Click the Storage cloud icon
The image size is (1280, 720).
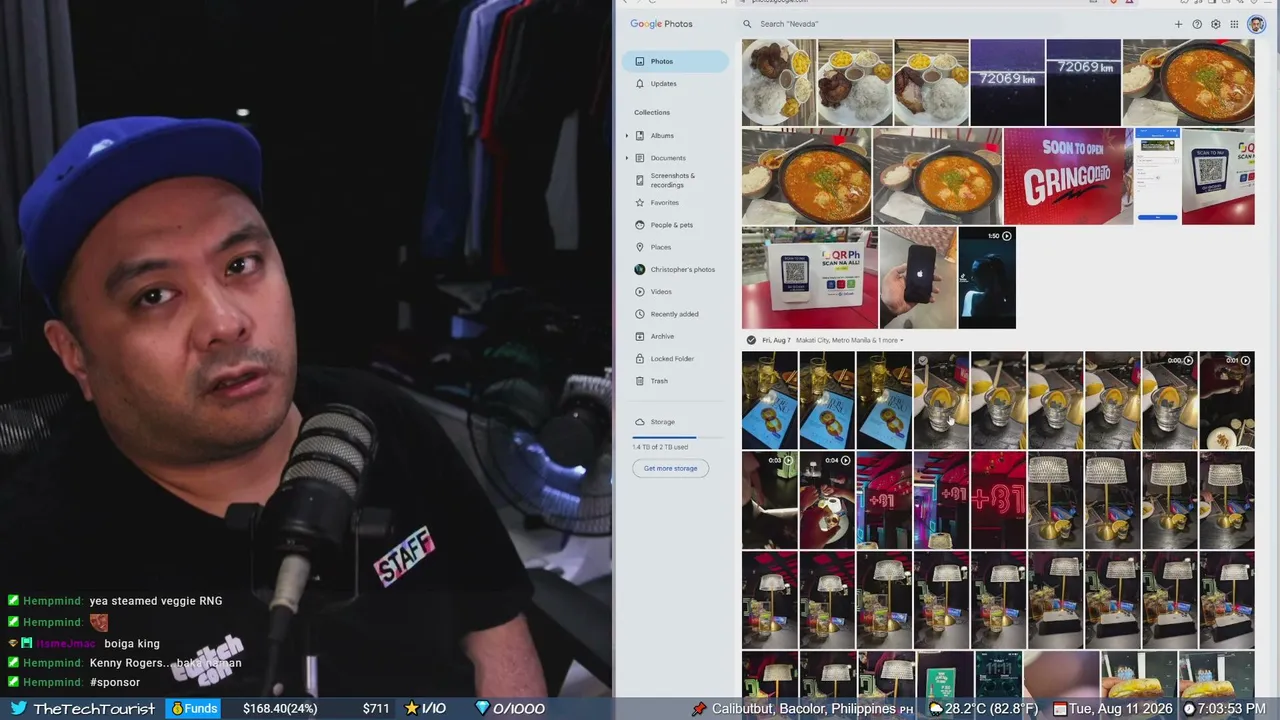640,422
